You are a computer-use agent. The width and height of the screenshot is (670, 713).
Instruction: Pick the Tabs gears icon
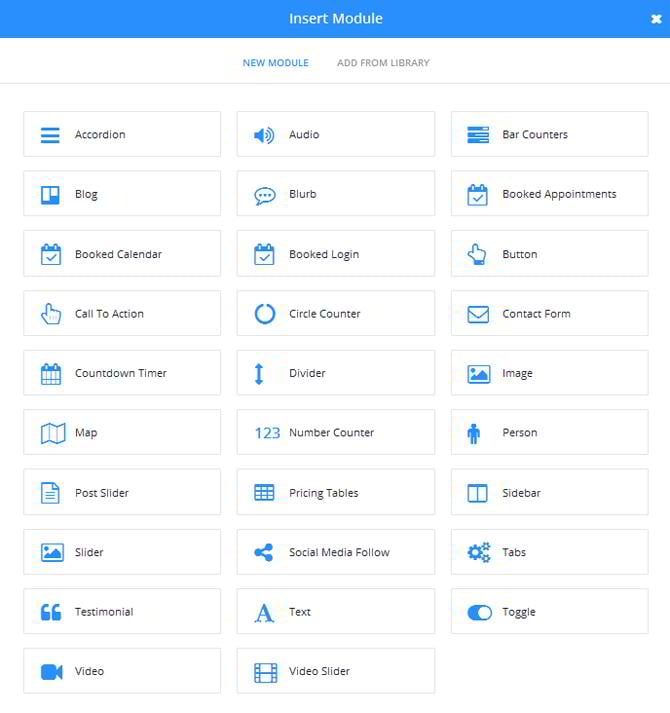479,552
